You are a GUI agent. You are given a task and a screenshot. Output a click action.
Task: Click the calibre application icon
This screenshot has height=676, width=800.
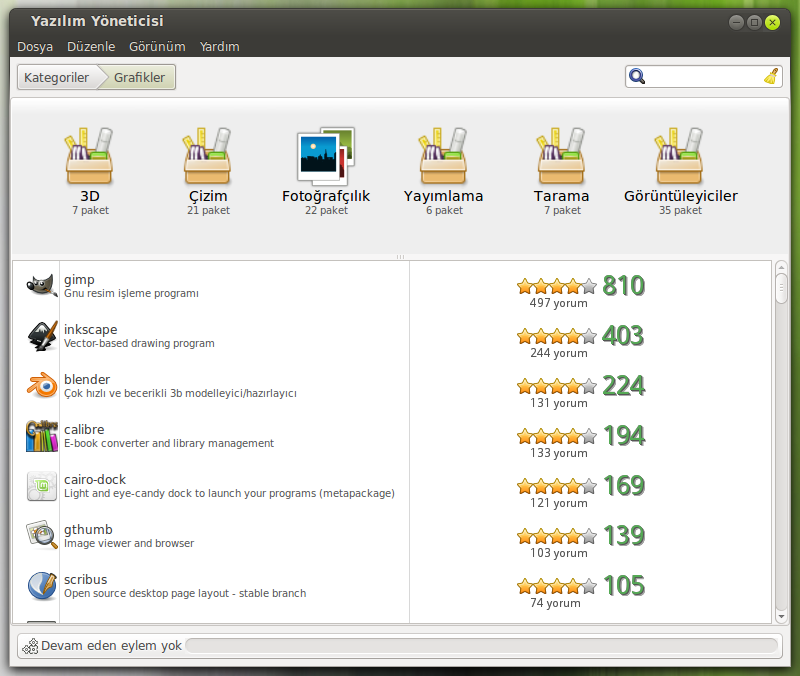(42, 436)
